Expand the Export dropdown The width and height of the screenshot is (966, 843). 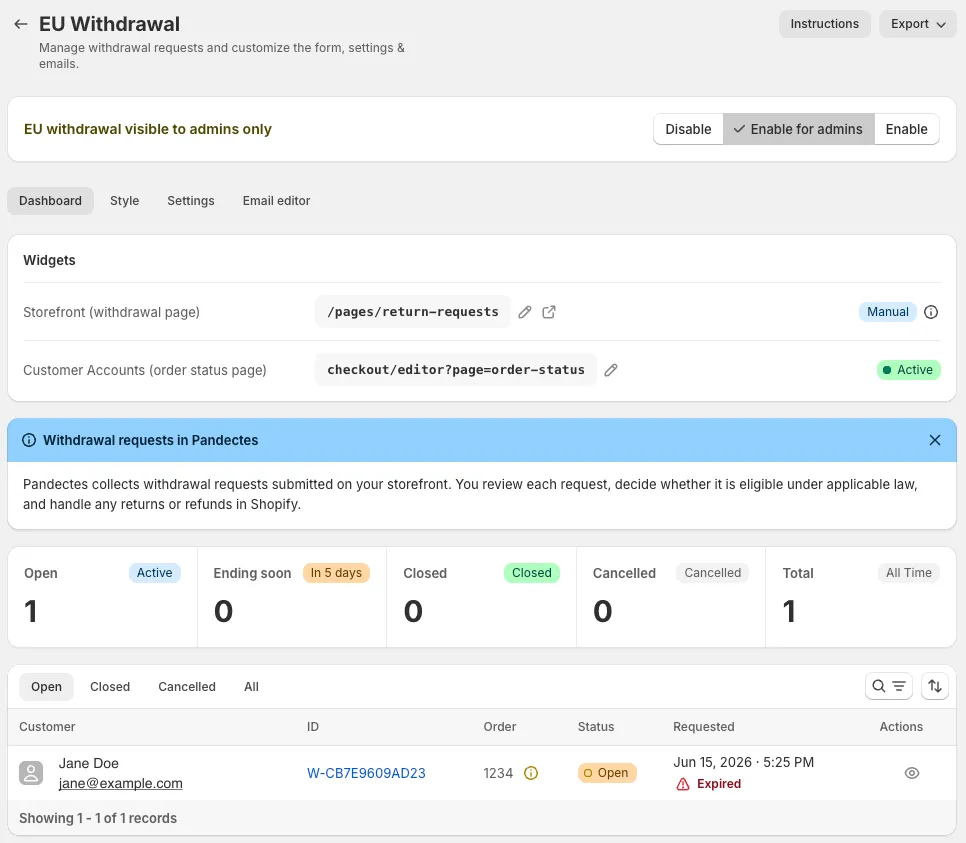[x=917, y=24]
